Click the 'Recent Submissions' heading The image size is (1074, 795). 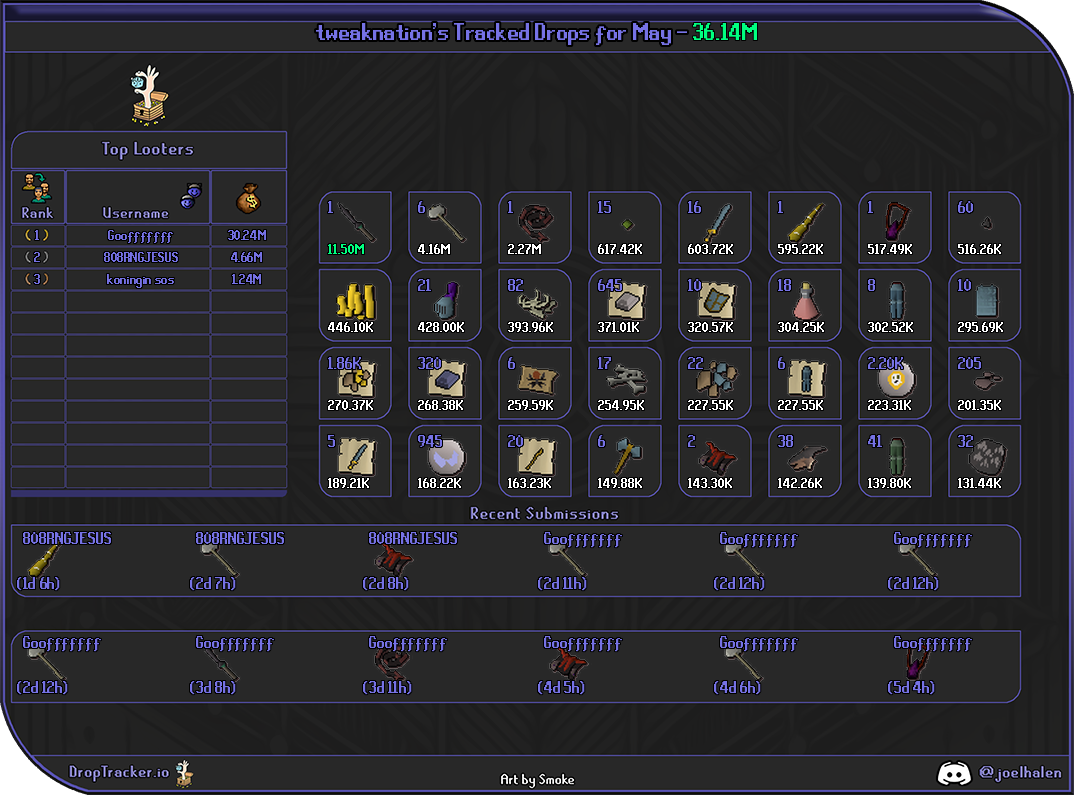[544, 514]
